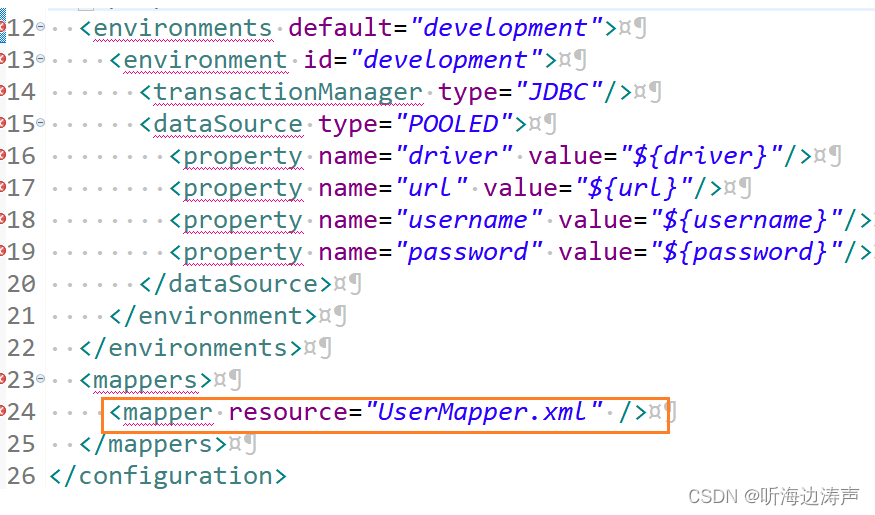Click the "${username}" value

(x=746, y=220)
